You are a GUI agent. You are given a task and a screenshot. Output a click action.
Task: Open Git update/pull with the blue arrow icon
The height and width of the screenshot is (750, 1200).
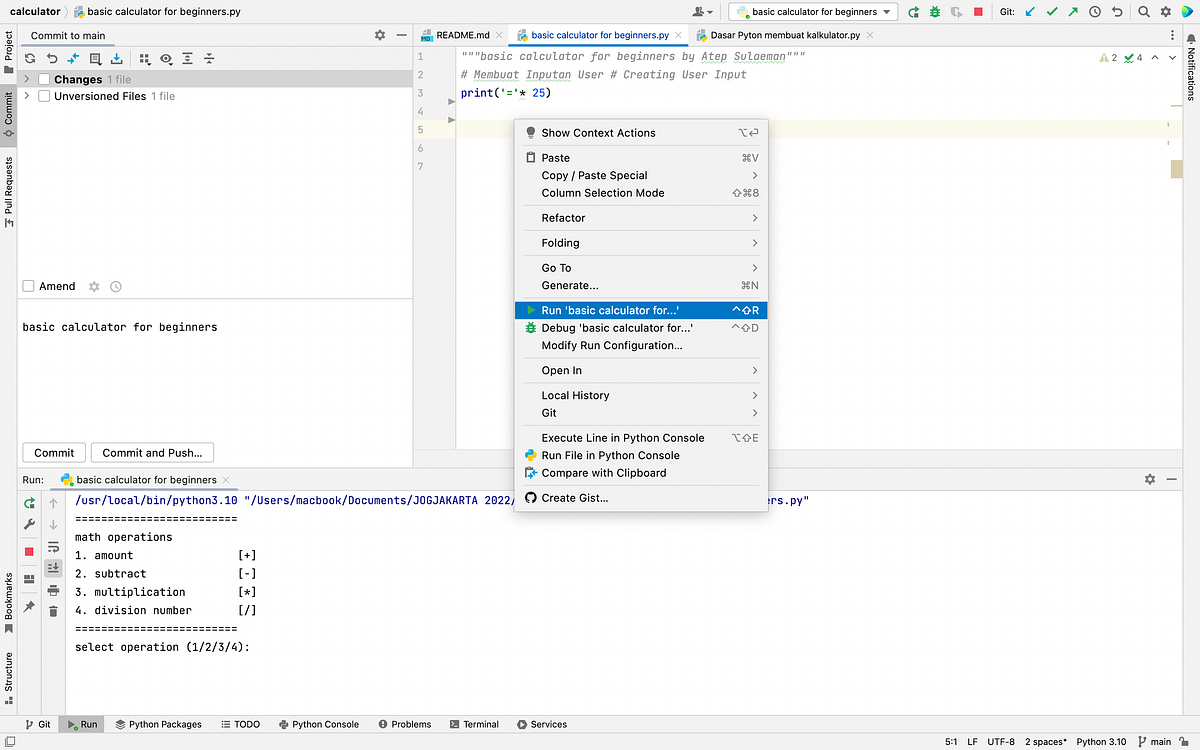1029,11
